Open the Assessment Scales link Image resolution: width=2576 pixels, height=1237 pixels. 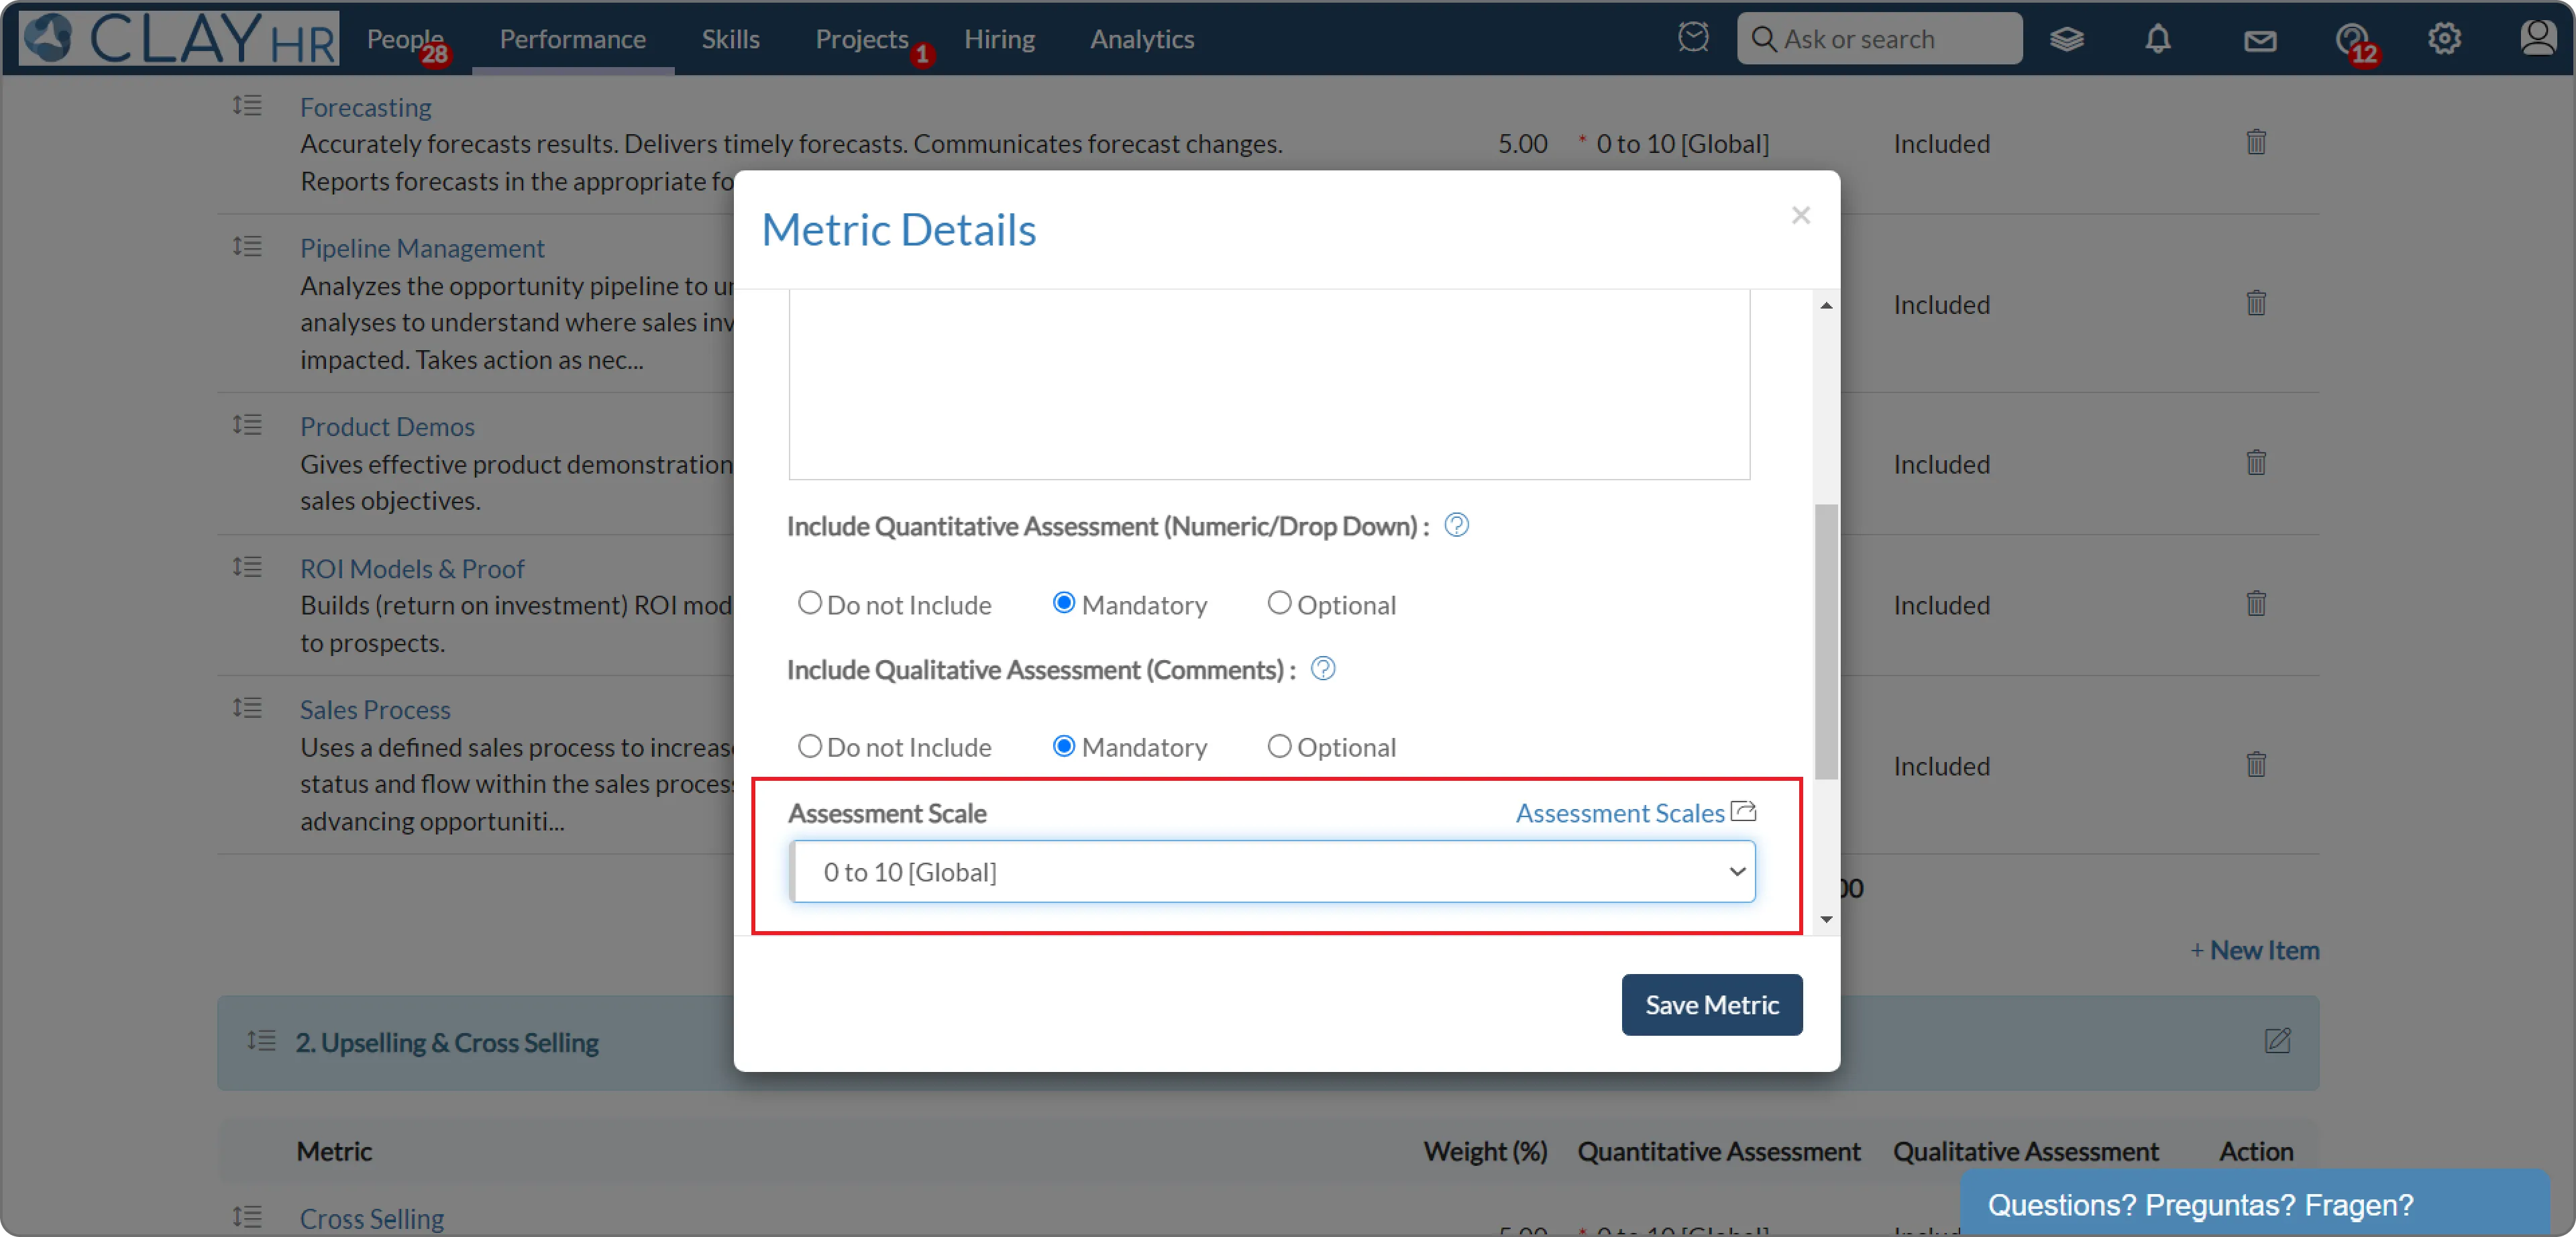(x=1620, y=813)
